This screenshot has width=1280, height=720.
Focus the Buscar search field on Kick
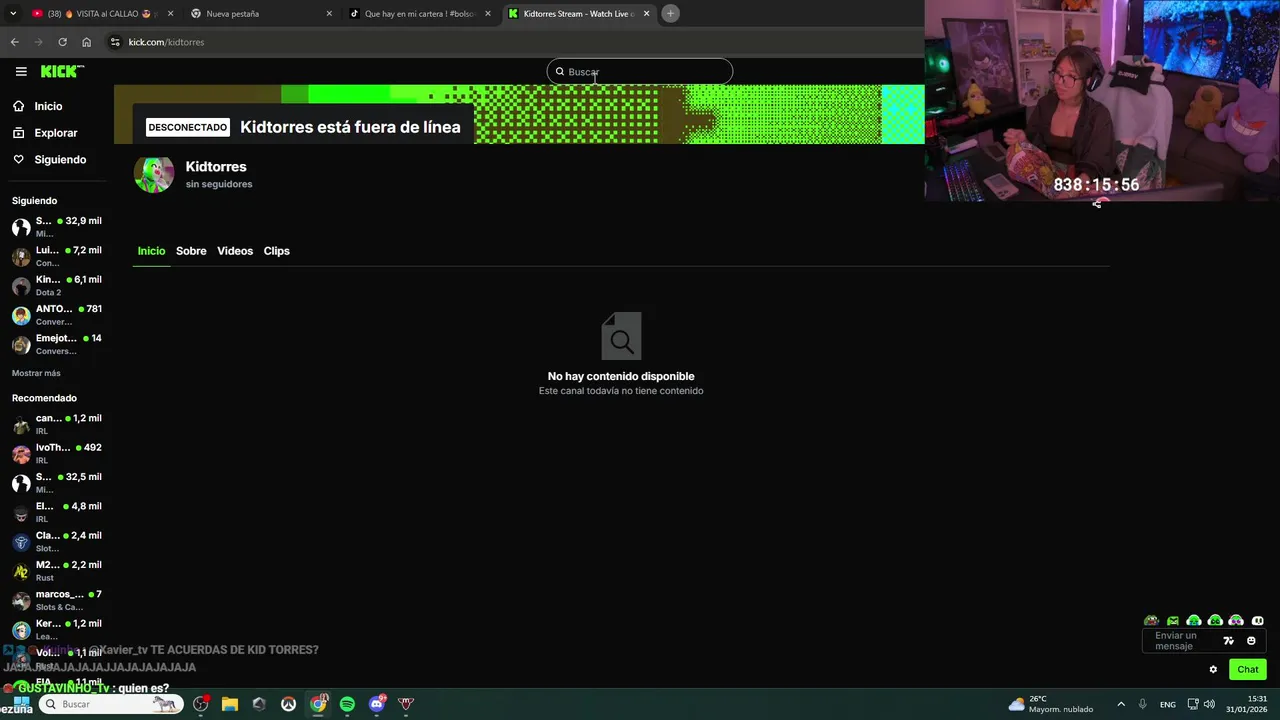pos(640,72)
